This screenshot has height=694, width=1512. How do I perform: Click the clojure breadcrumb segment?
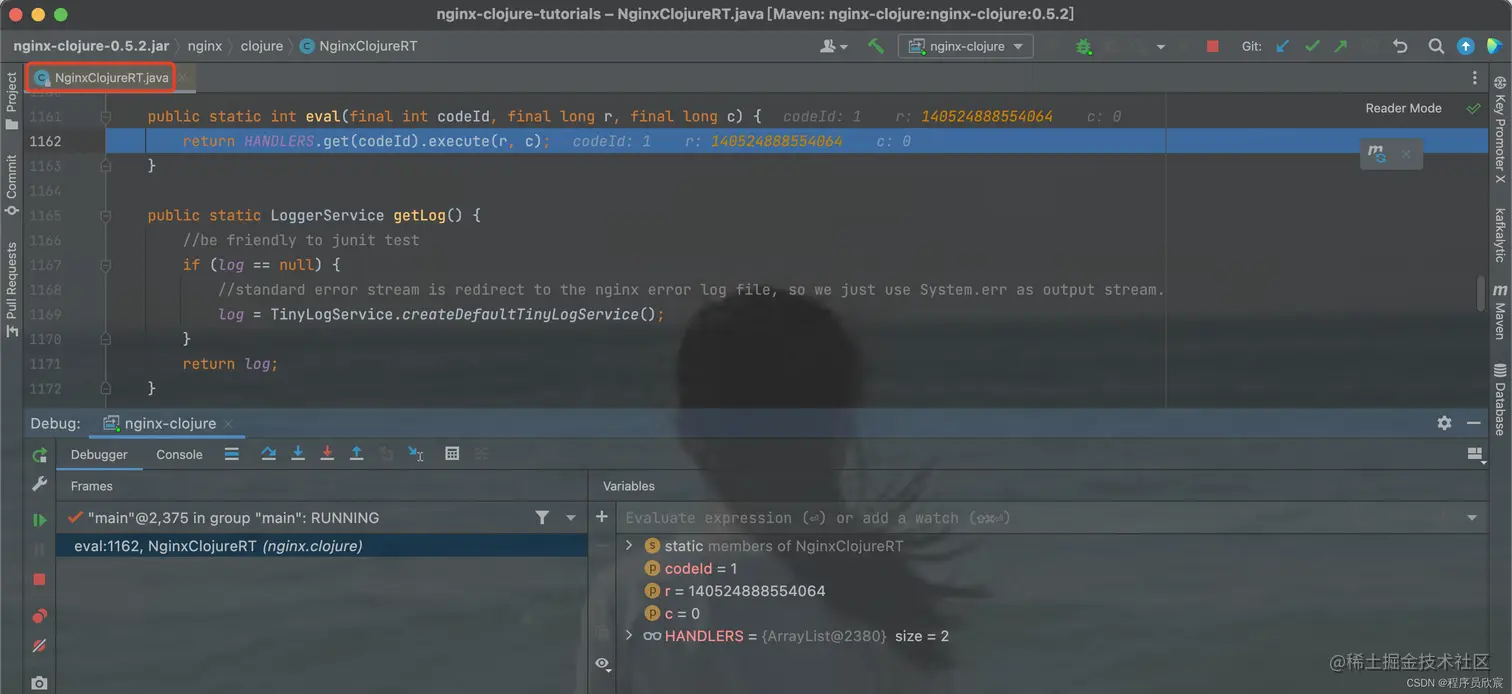(x=262, y=46)
